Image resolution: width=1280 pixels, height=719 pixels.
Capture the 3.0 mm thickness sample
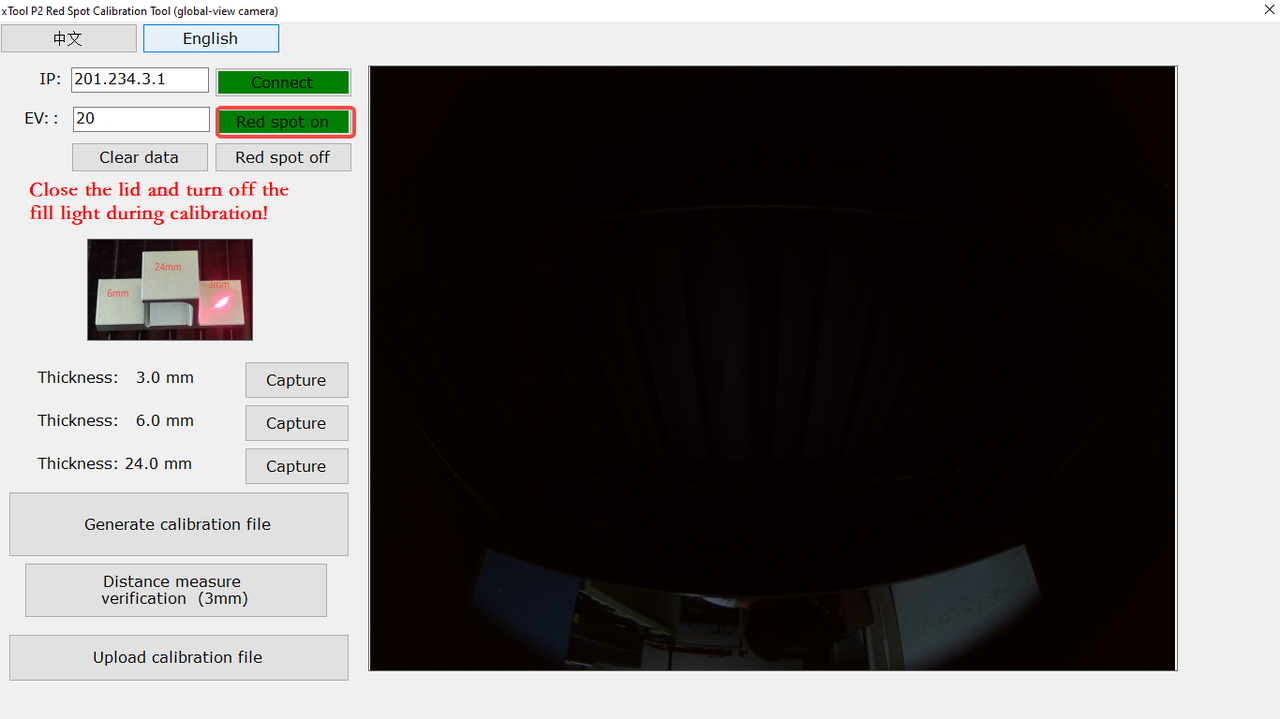[x=296, y=381]
